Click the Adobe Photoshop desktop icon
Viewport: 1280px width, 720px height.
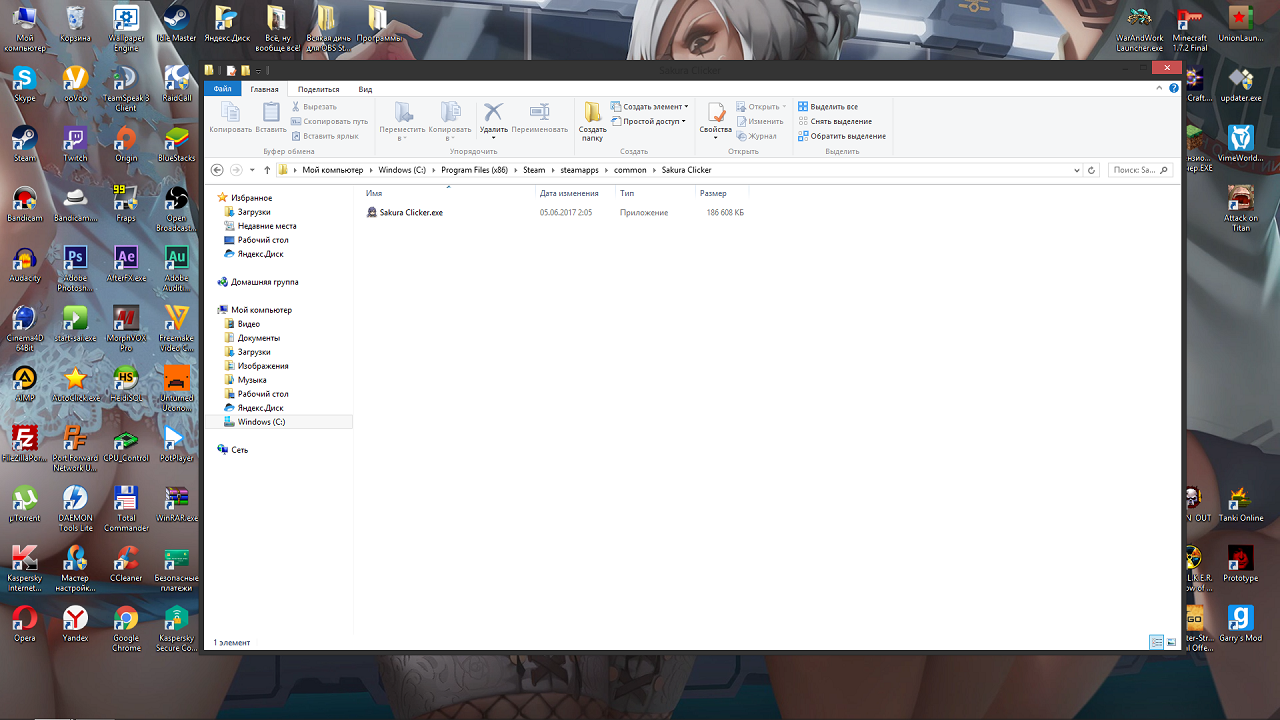coord(75,267)
